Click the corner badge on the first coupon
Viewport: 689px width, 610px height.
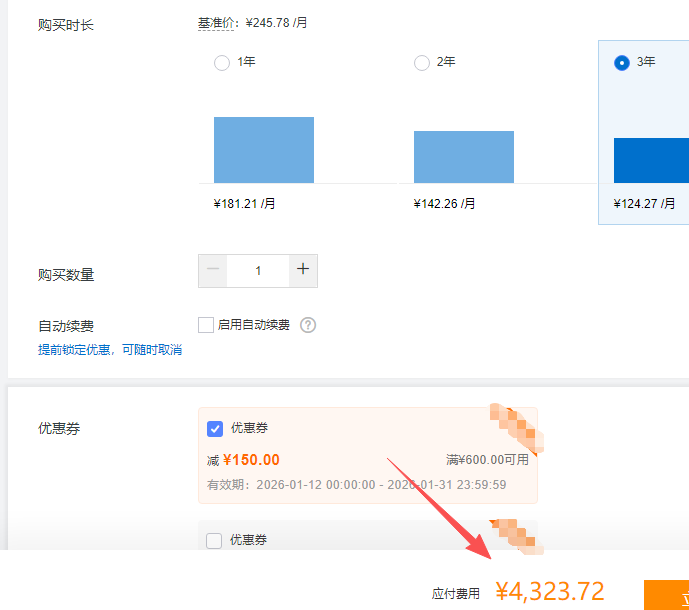(x=516, y=424)
